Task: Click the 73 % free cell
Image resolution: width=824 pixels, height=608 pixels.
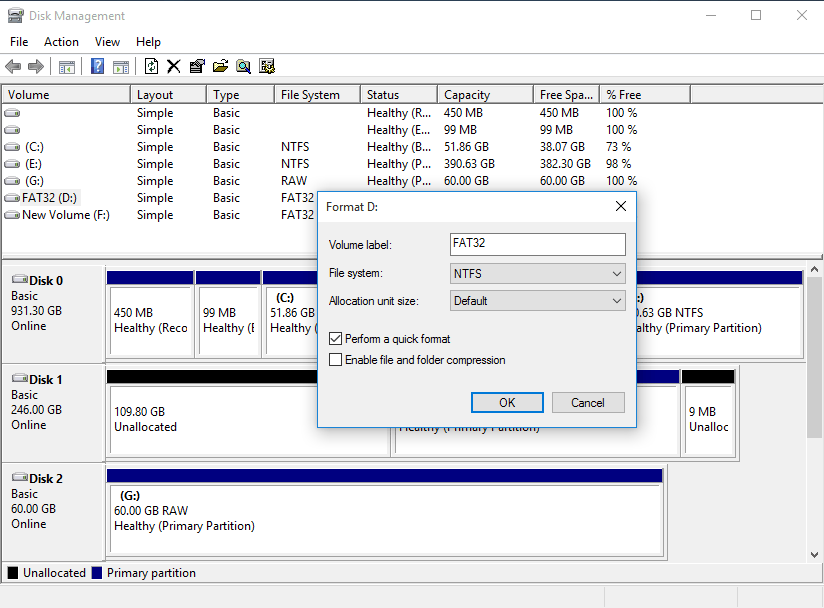Action: click(619, 147)
